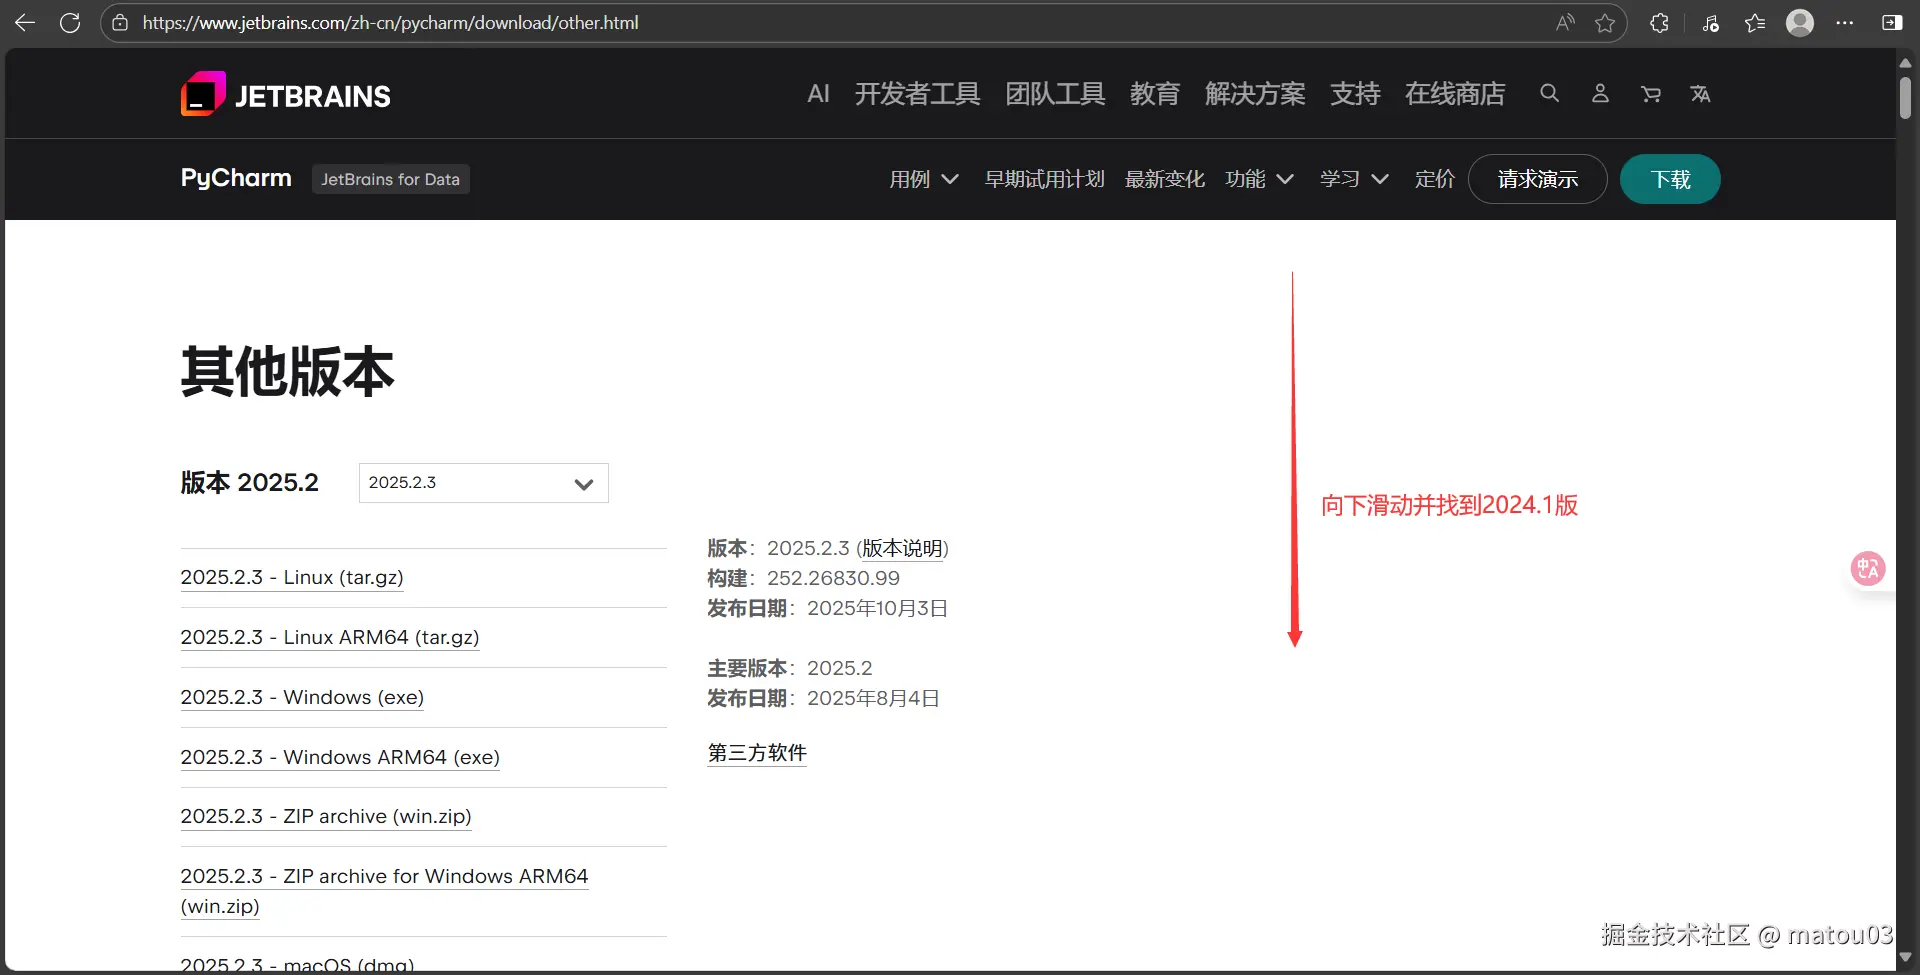Screen dimensions: 1920x975
Task: Open the 最新变化 link
Action: [1164, 179]
